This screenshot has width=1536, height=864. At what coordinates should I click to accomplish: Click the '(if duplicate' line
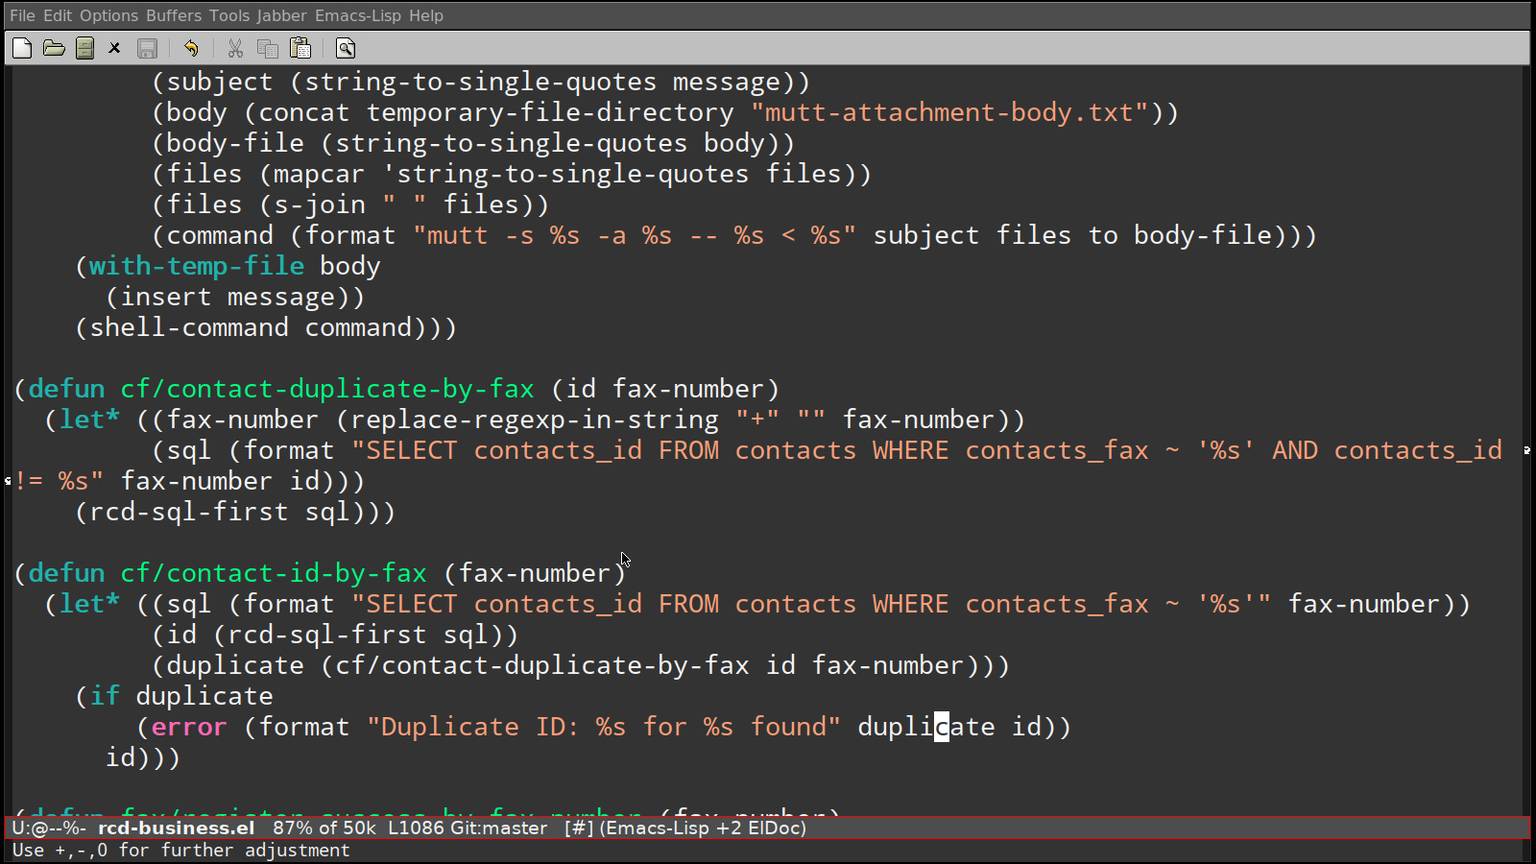(174, 696)
